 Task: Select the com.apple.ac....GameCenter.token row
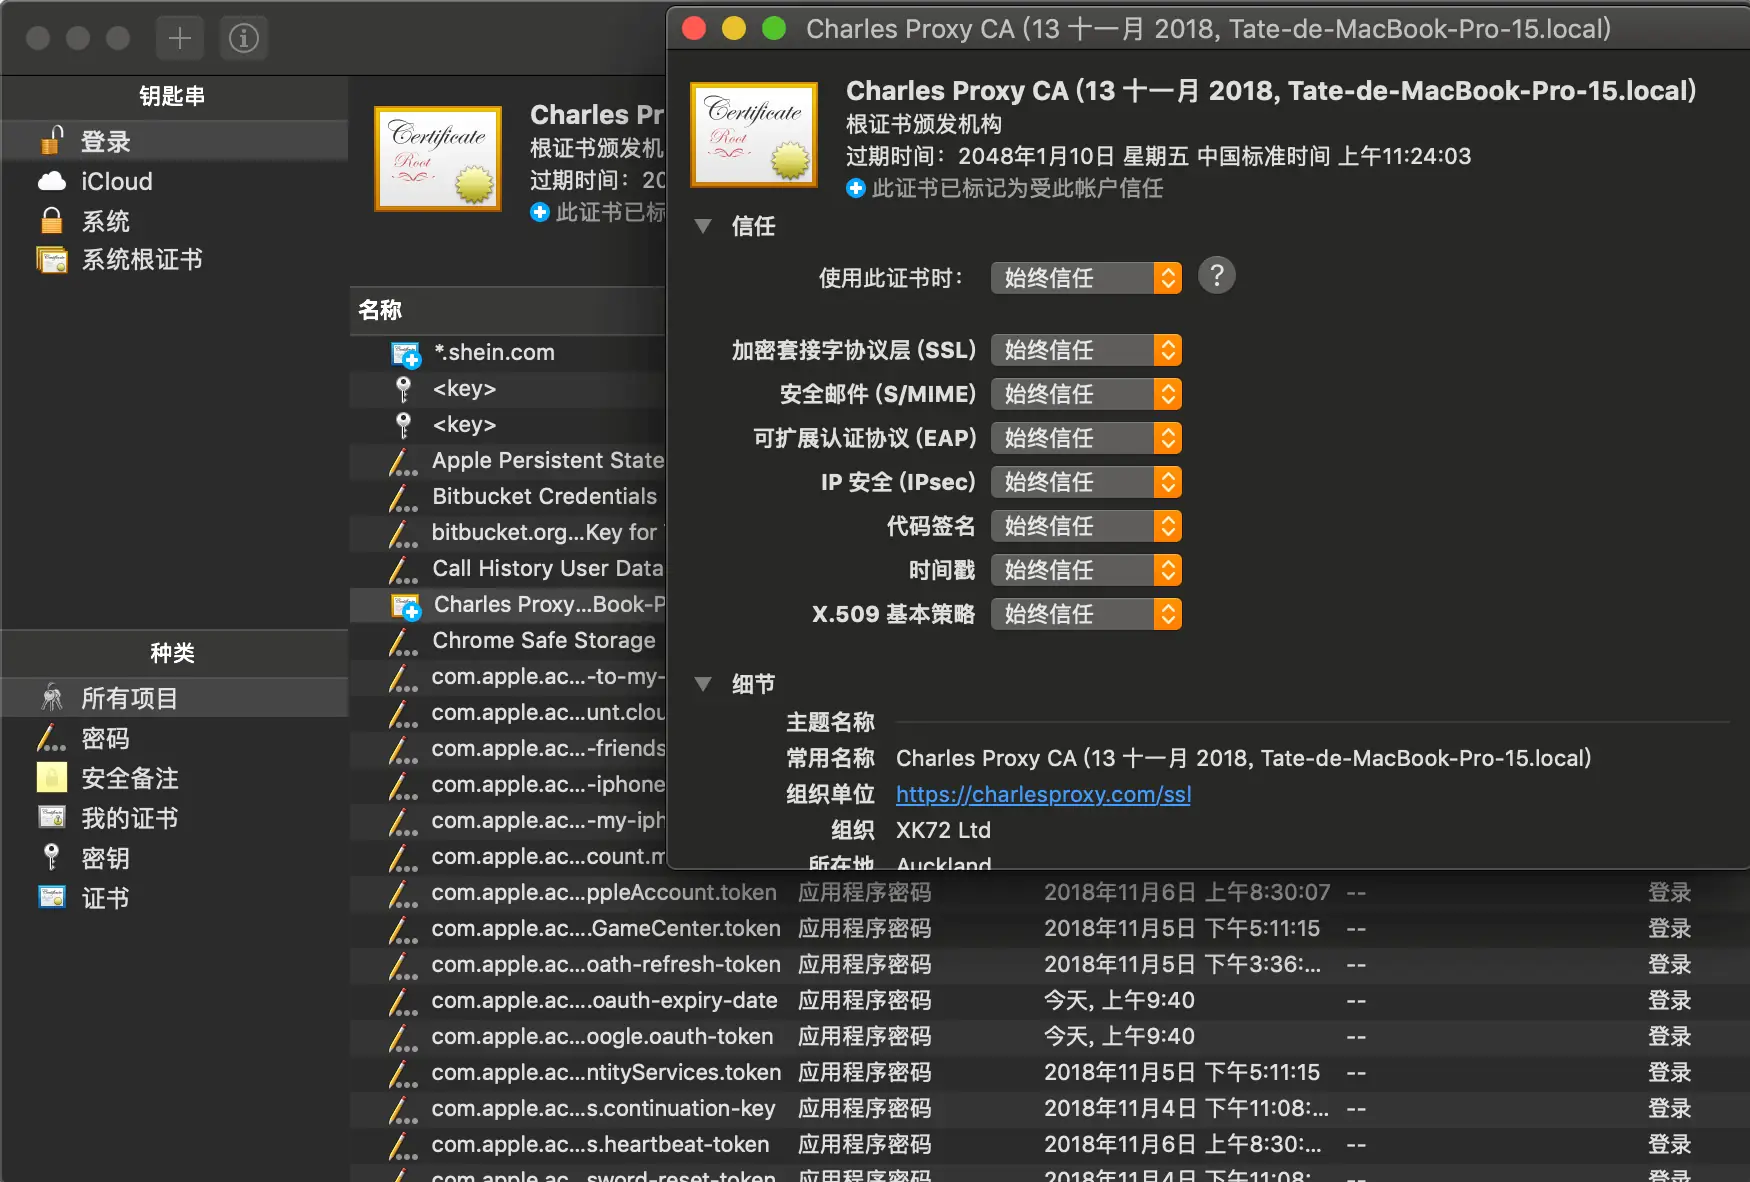point(1049,928)
